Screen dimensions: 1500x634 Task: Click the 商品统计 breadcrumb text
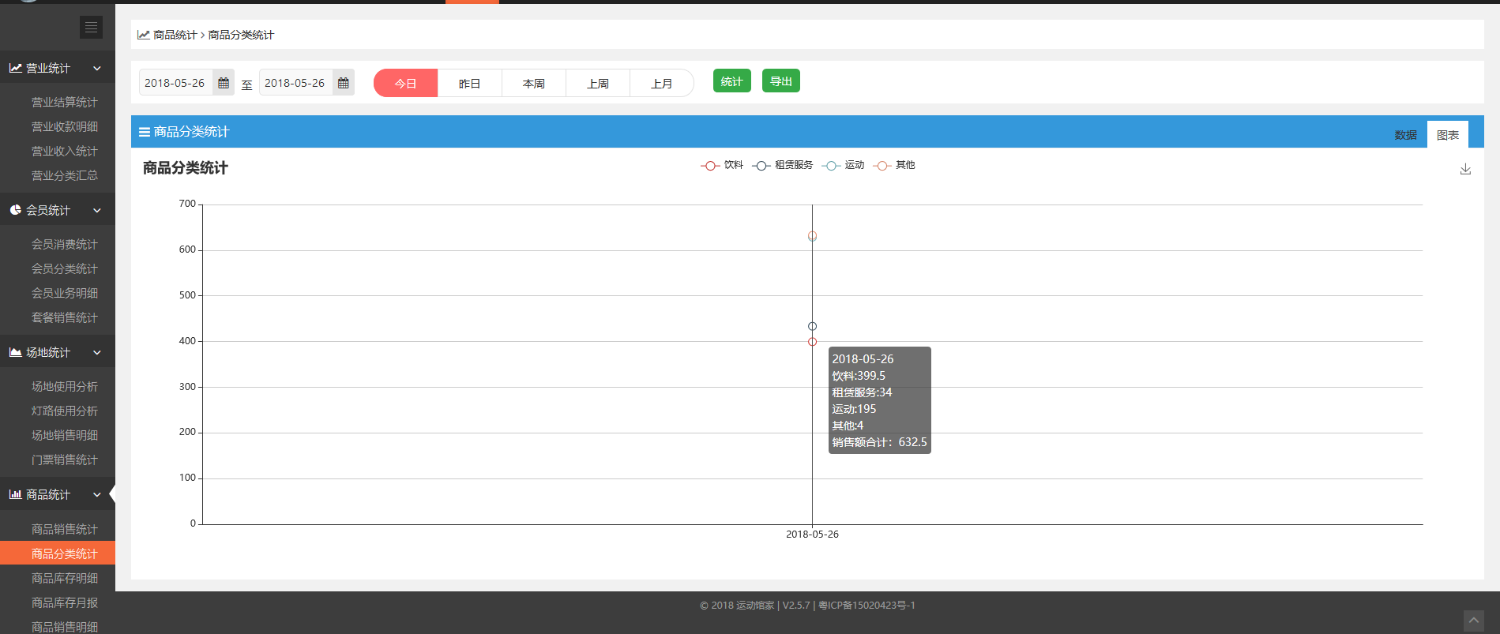(x=175, y=35)
